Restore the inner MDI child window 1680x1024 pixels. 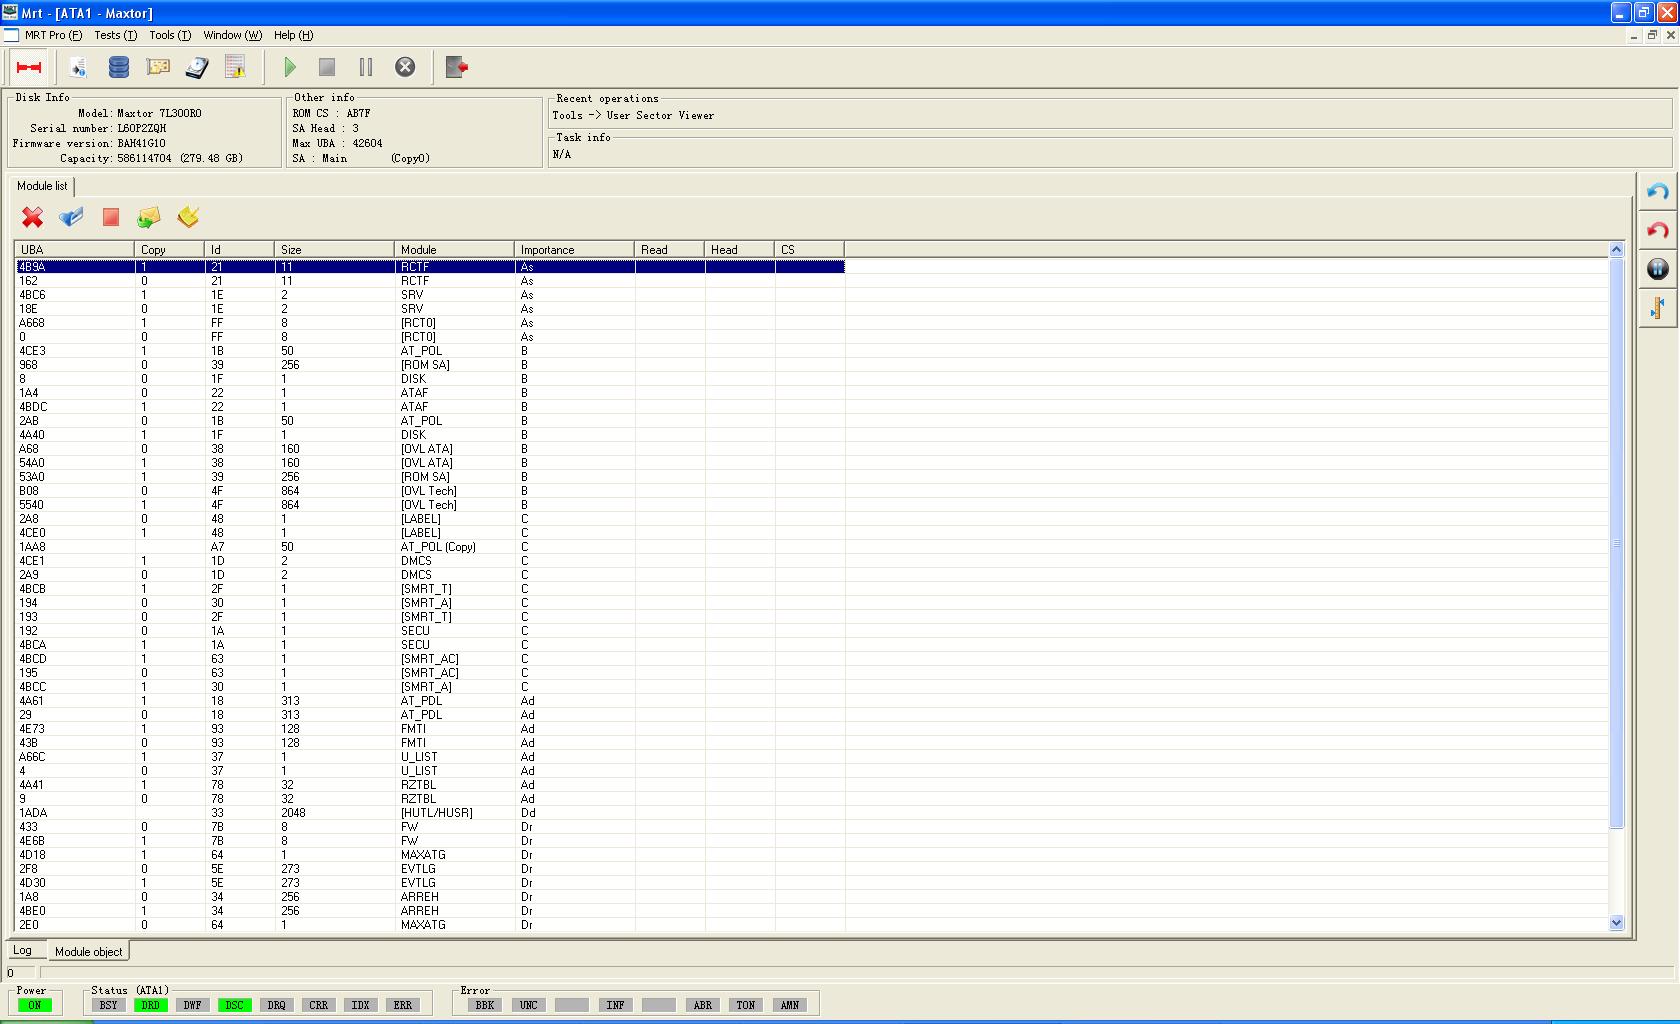pyautogui.click(x=1652, y=35)
